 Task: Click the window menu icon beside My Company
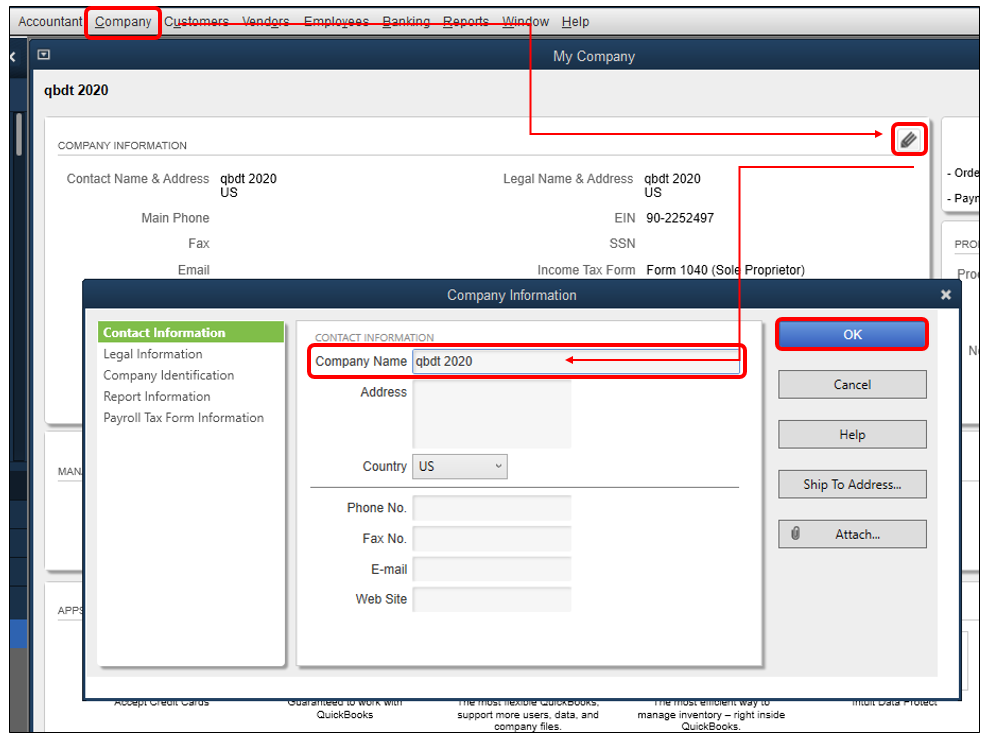tap(43, 55)
